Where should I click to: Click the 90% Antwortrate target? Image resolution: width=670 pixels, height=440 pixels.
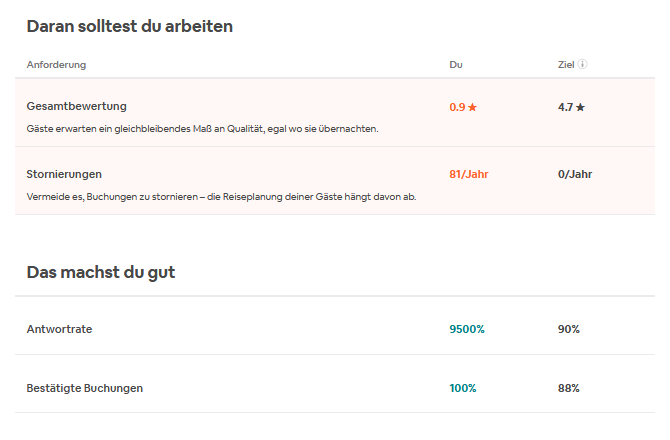tap(569, 329)
